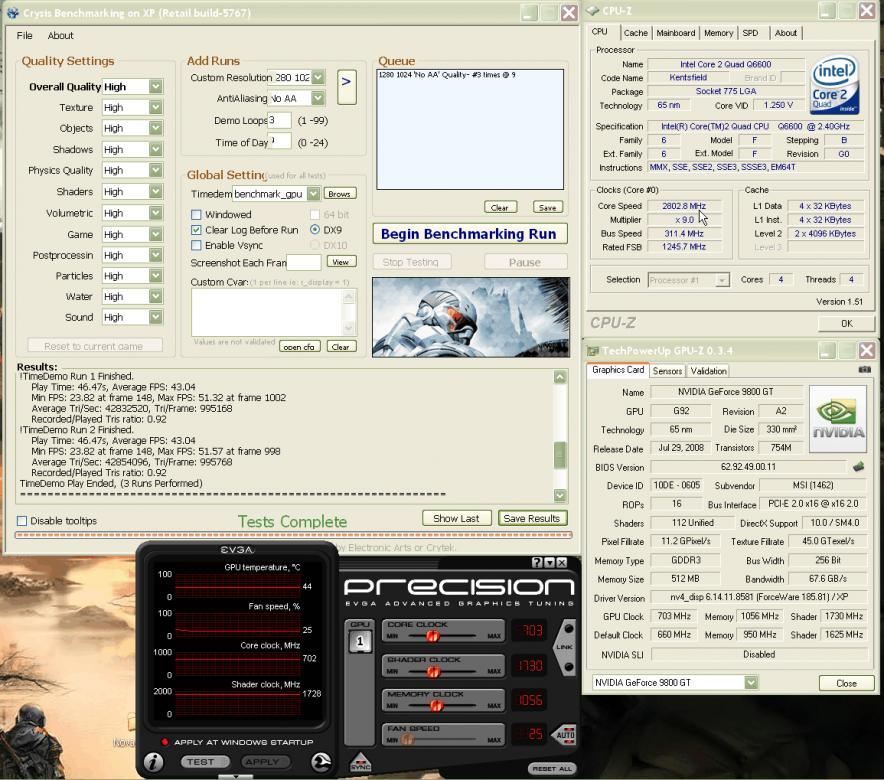The width and height of the screenshot is (884, 780).
Task: Open the GPU-Z graphics card selector dropdown
Action: tap(751, 682)
